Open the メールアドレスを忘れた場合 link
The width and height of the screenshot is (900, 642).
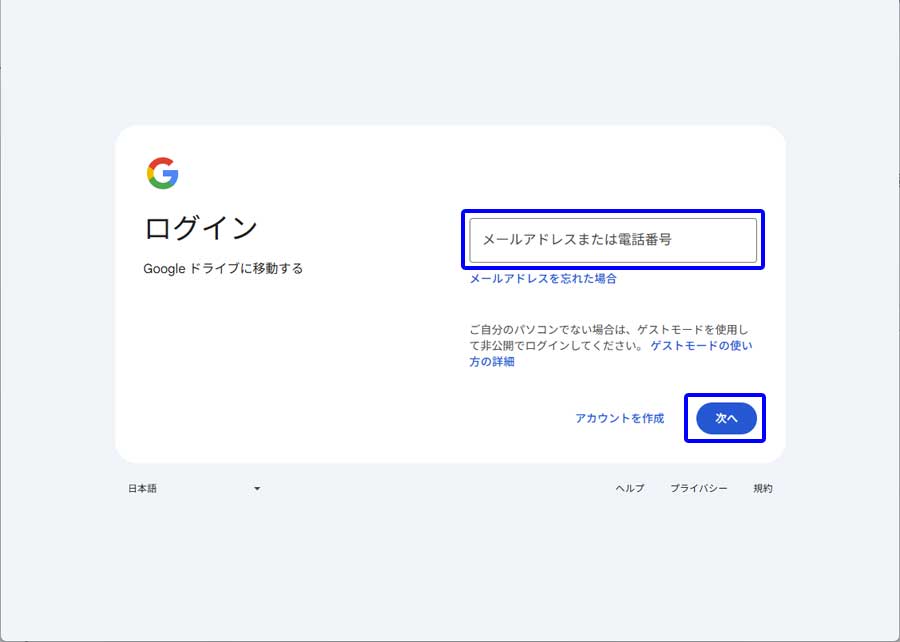pos(543,279)
